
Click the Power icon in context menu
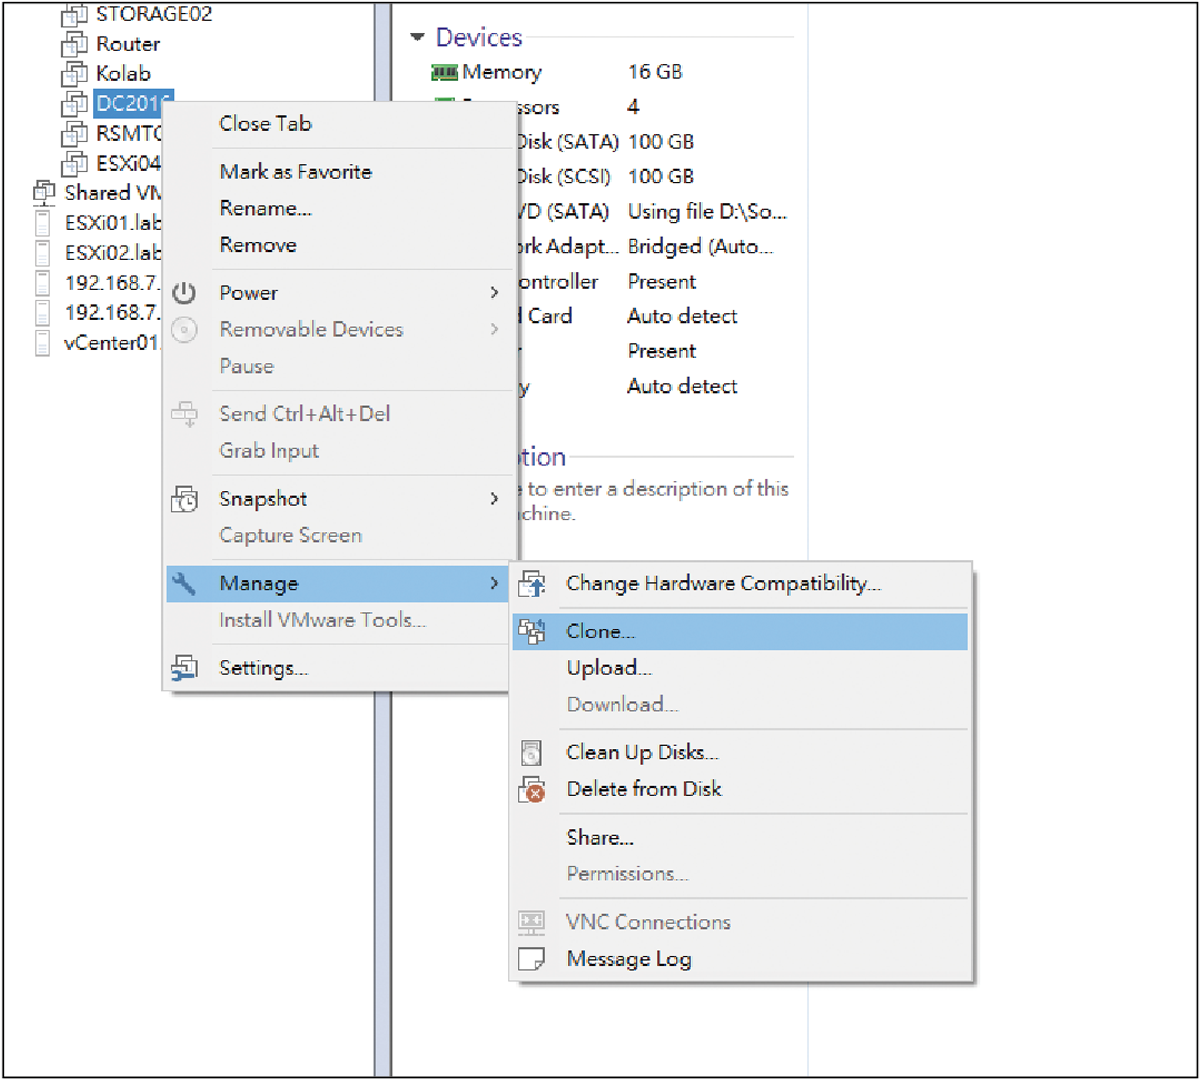point(184,293)
